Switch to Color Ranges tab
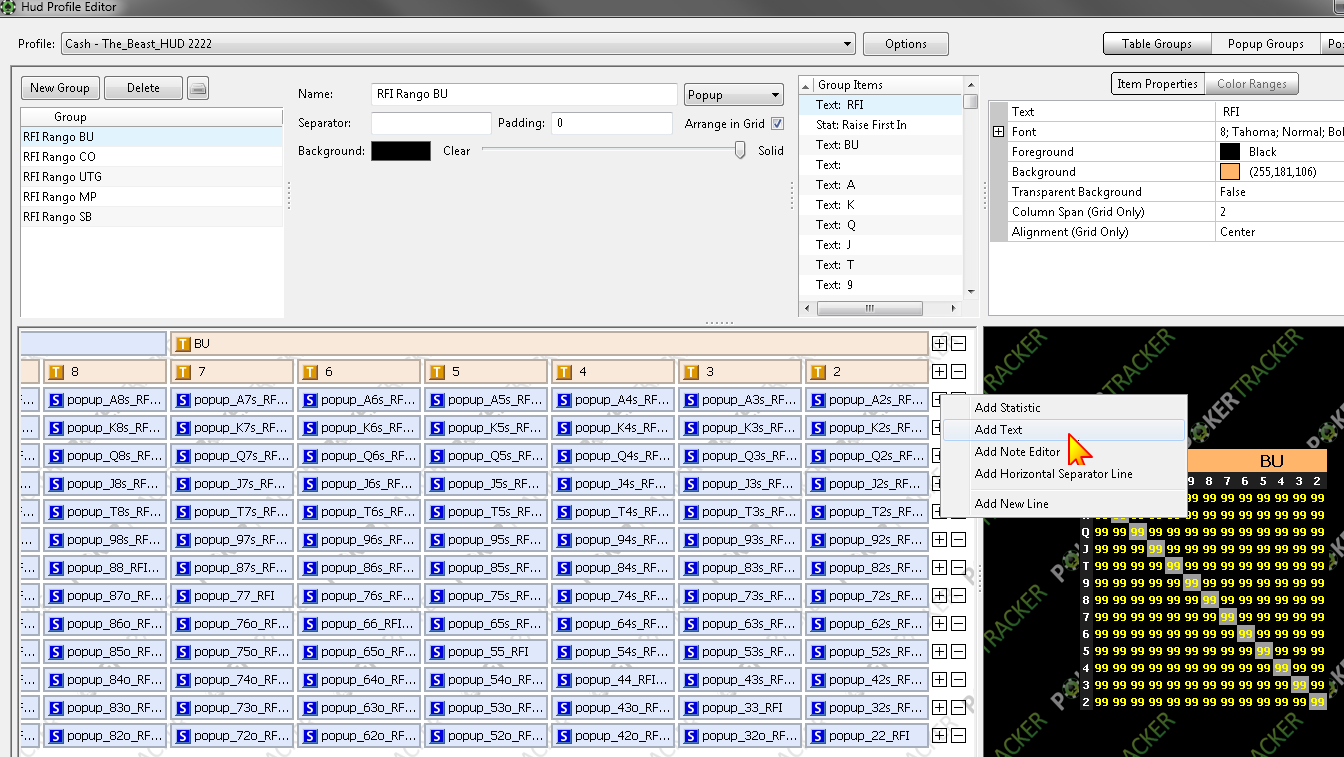This screenshot has width=1344, height=757. click(1252, 84)
